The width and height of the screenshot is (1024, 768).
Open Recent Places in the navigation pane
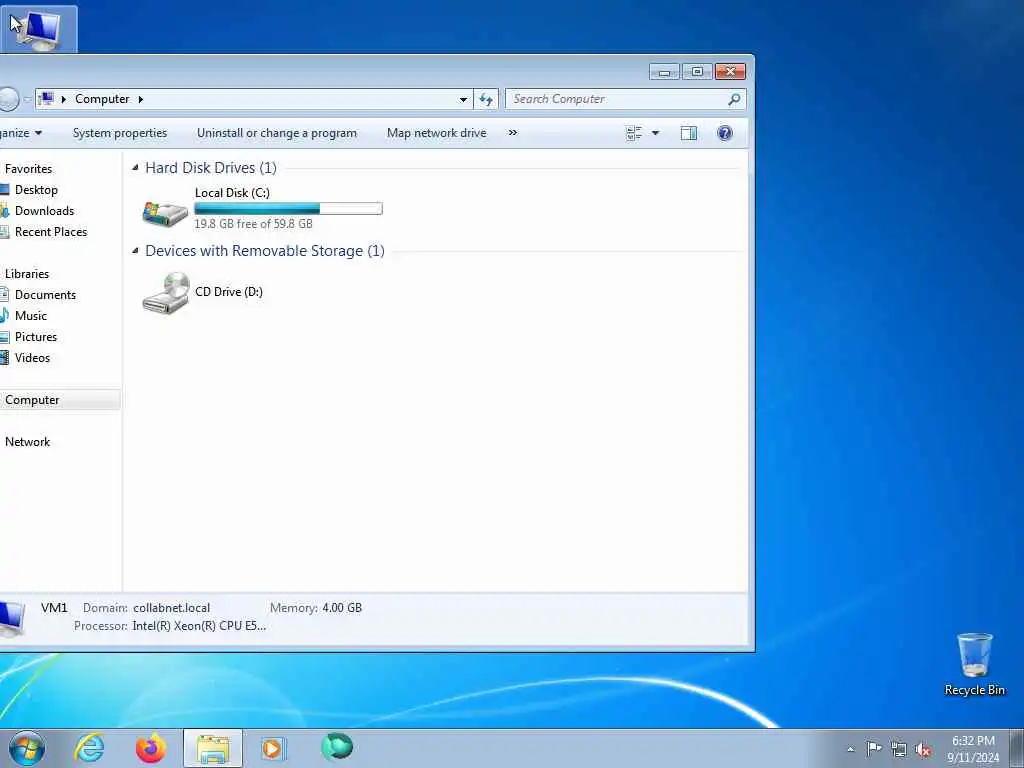pos(51,231)
